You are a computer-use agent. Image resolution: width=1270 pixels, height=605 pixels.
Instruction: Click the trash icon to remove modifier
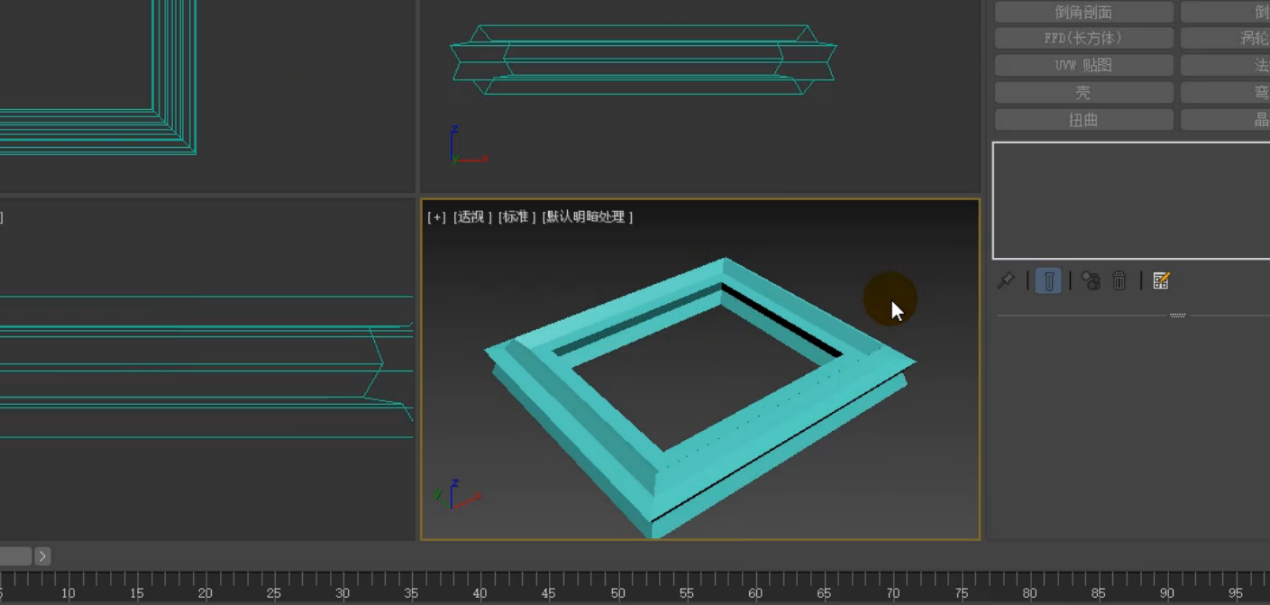1120,281
